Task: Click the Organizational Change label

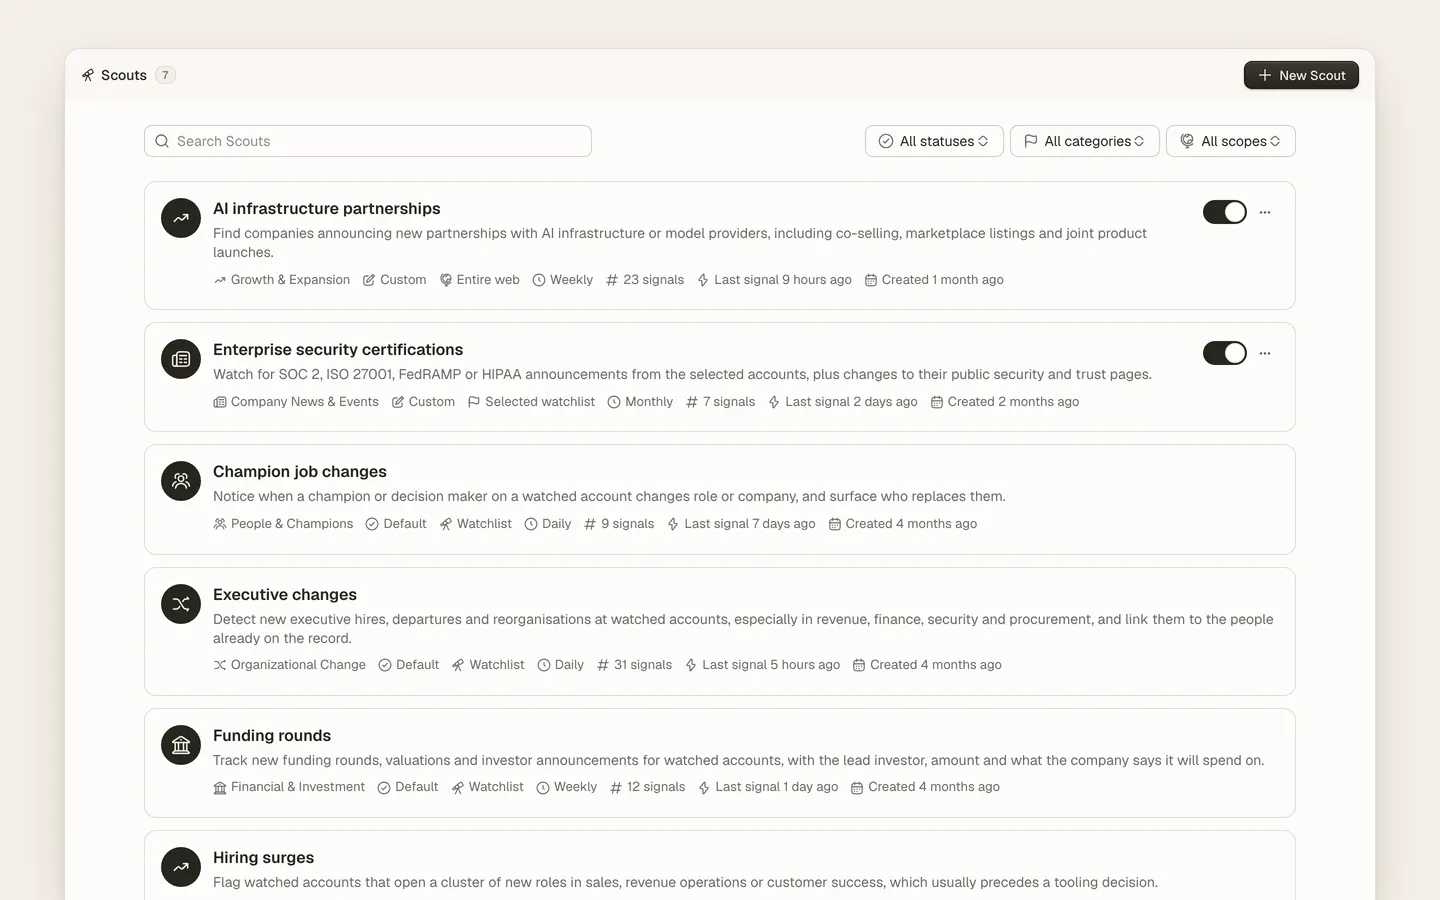Action: coord(298,665)
